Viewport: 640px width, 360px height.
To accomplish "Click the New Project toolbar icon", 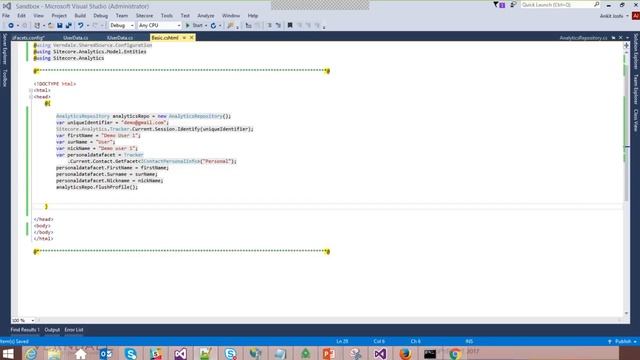I will pos(37,25).
